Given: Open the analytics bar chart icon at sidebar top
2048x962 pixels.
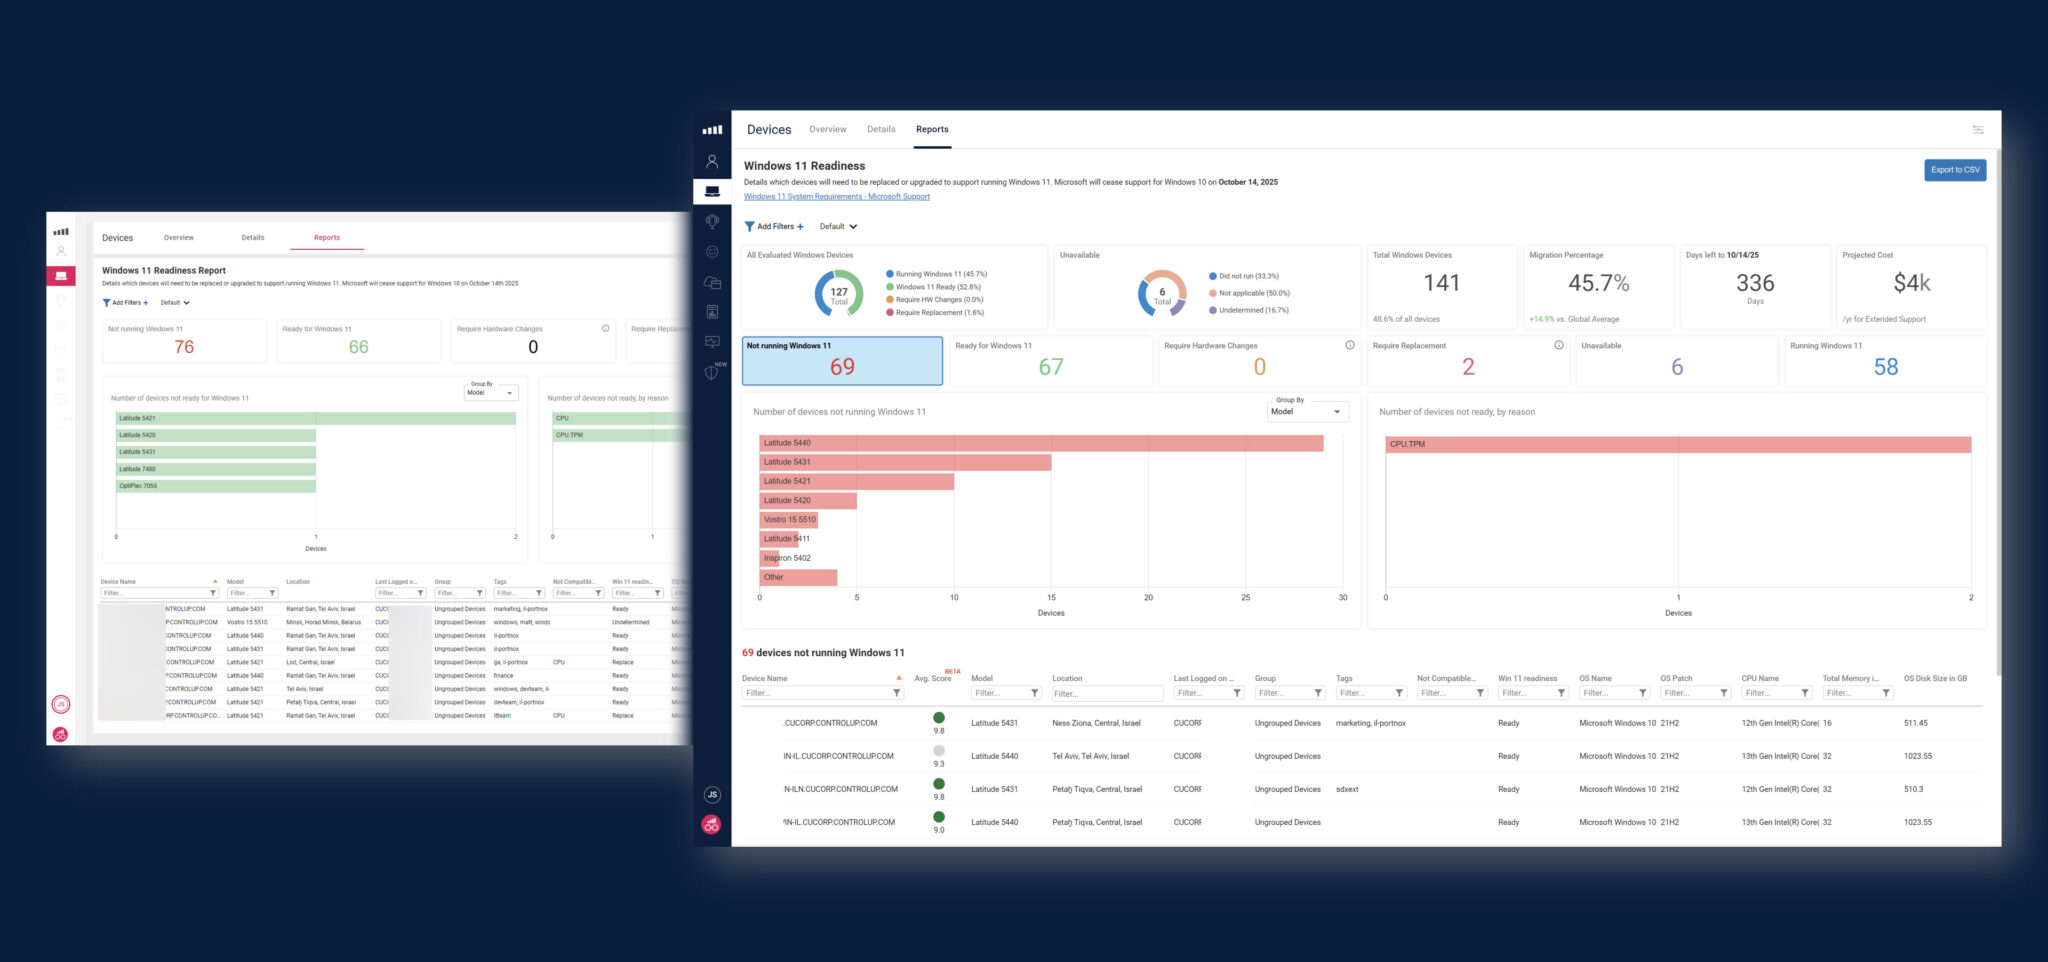Looking at the screenshot, I should [712, 130].
